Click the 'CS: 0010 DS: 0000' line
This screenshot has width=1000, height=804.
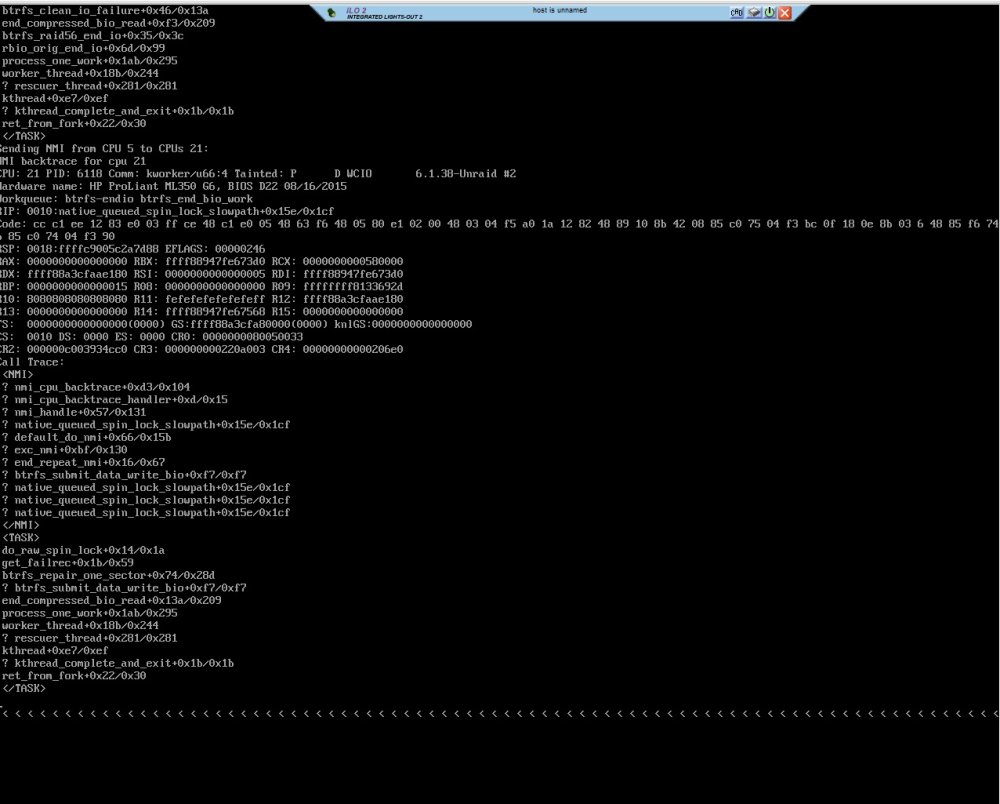152,337
